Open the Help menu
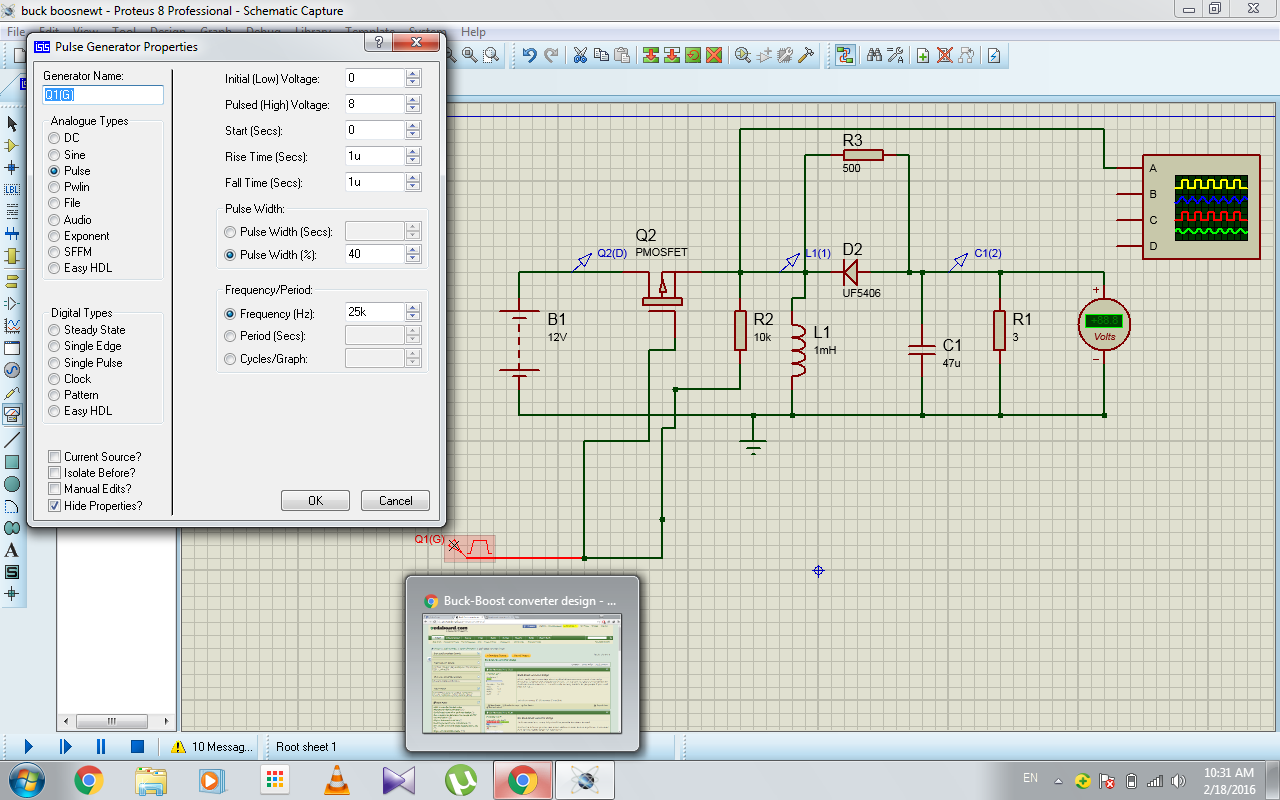 click(x=473, y=32)
